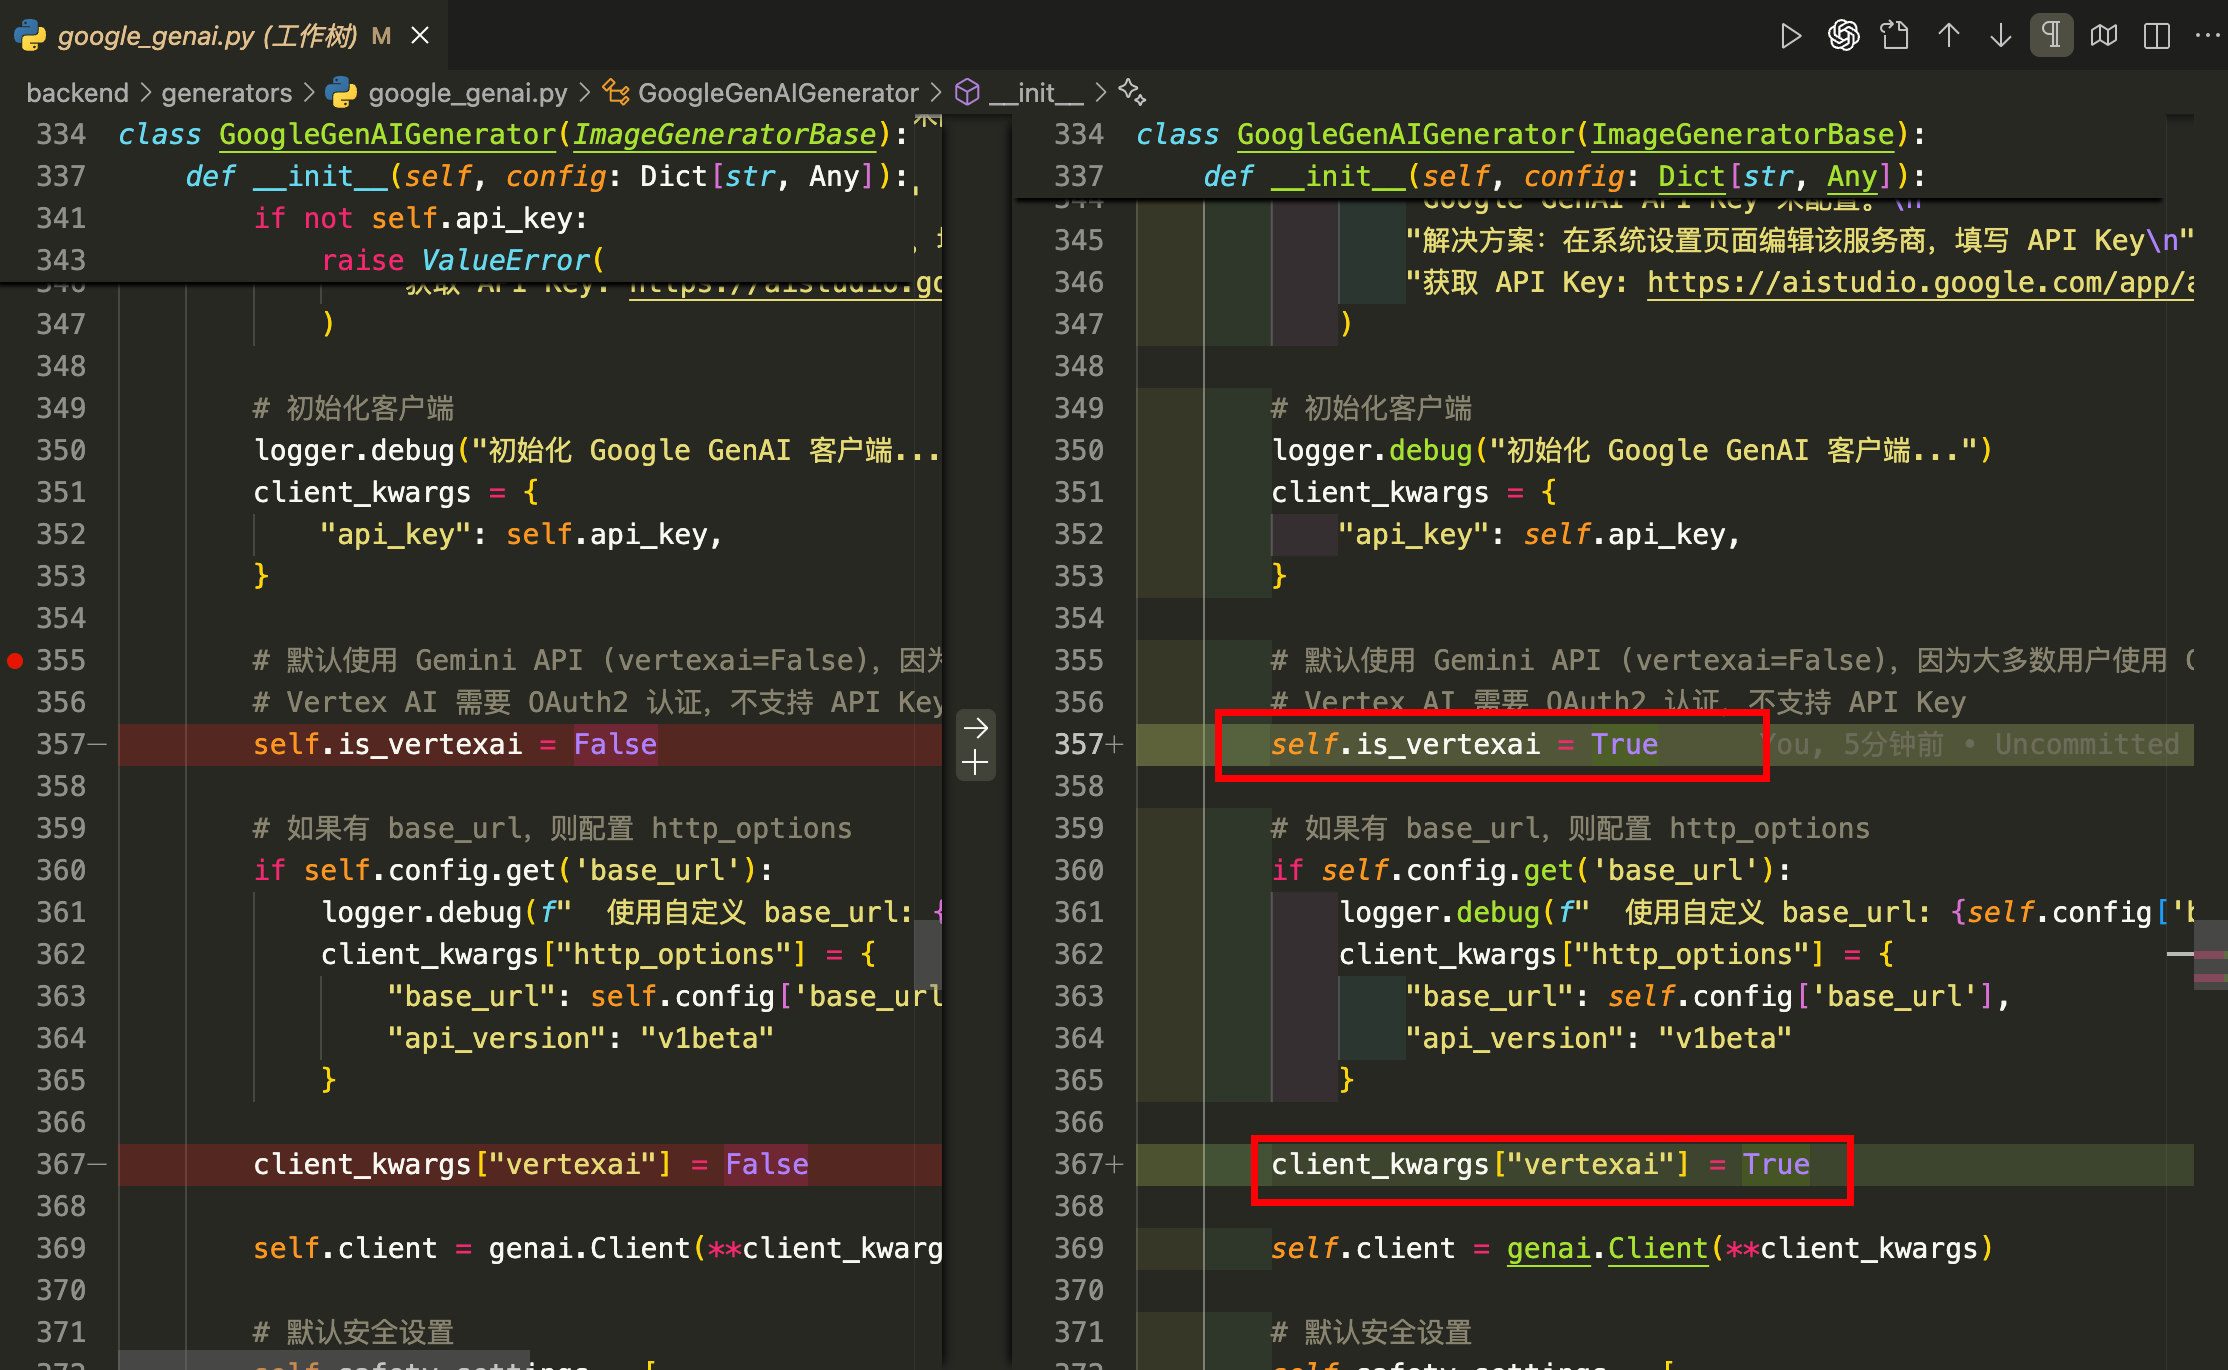The image size is (2228, 1370).
Task: Click the M modified indicator on the tab
Action: [x=381, y=36]
